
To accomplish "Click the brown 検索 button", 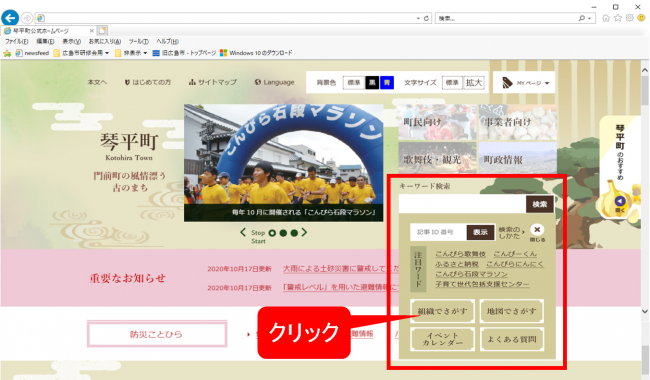I will (x=540, y=204).
